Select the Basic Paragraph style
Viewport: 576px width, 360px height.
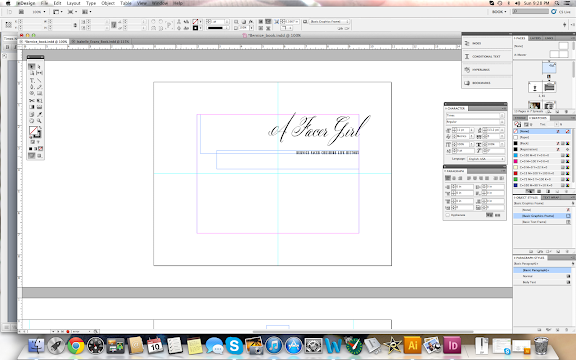(542, 270)
